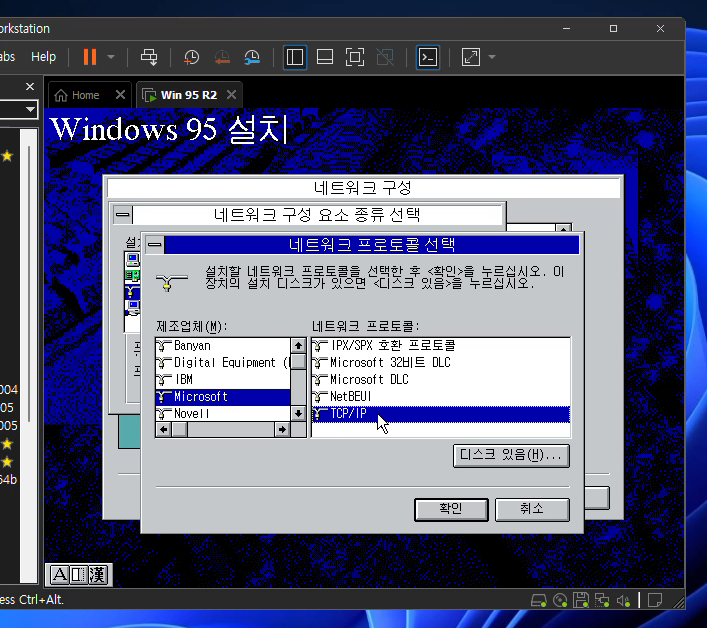Select Microsoft in the manufacturer list

point(223,397)
